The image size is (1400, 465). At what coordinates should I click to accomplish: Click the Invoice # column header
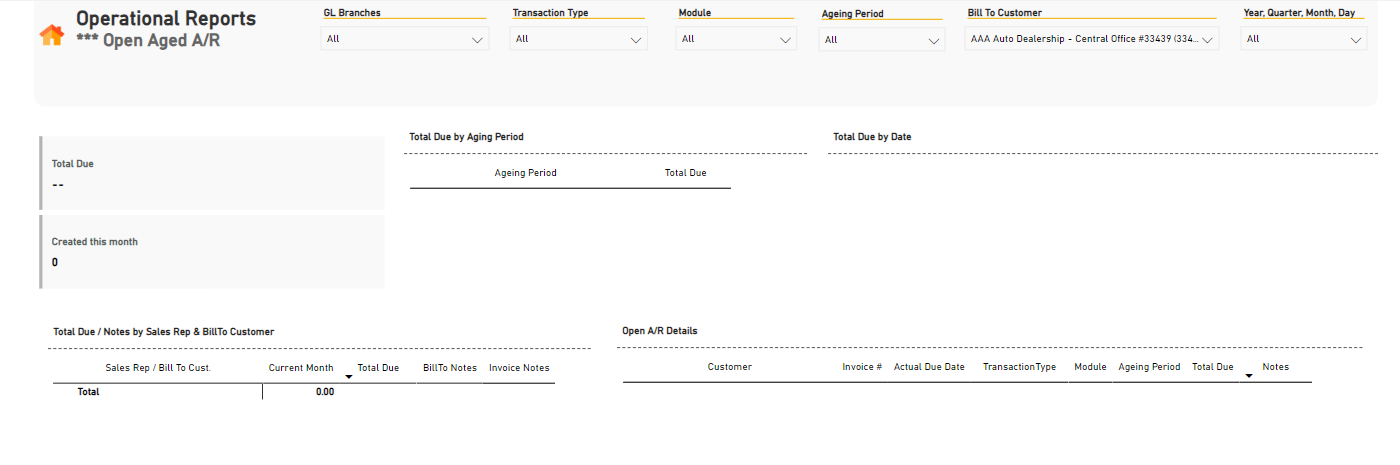tap(862, 367)
